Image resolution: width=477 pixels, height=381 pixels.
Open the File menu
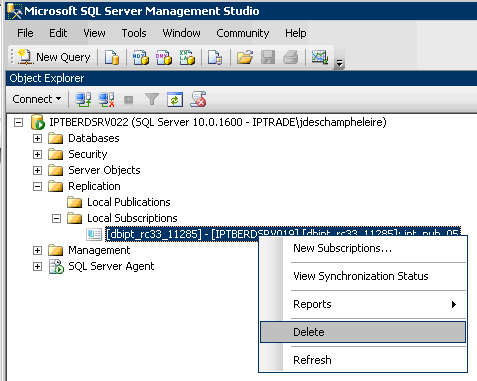(x=25, y=33)
